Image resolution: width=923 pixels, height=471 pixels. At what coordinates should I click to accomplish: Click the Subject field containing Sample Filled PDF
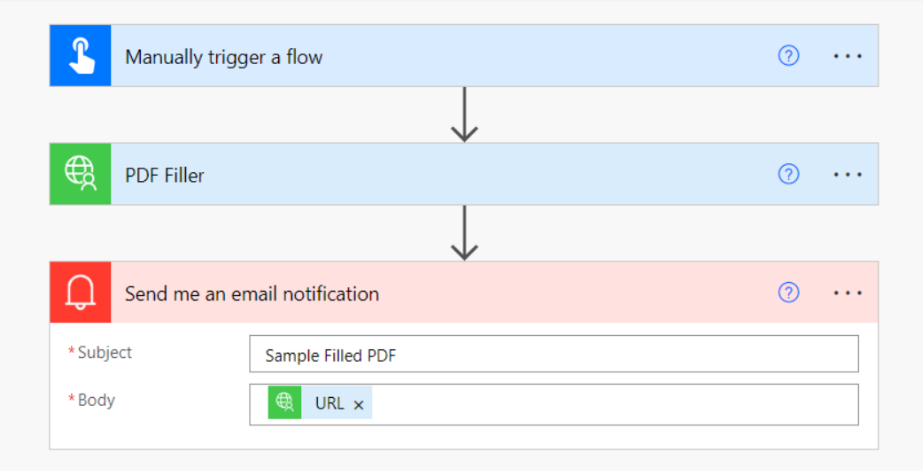(554, 354)
